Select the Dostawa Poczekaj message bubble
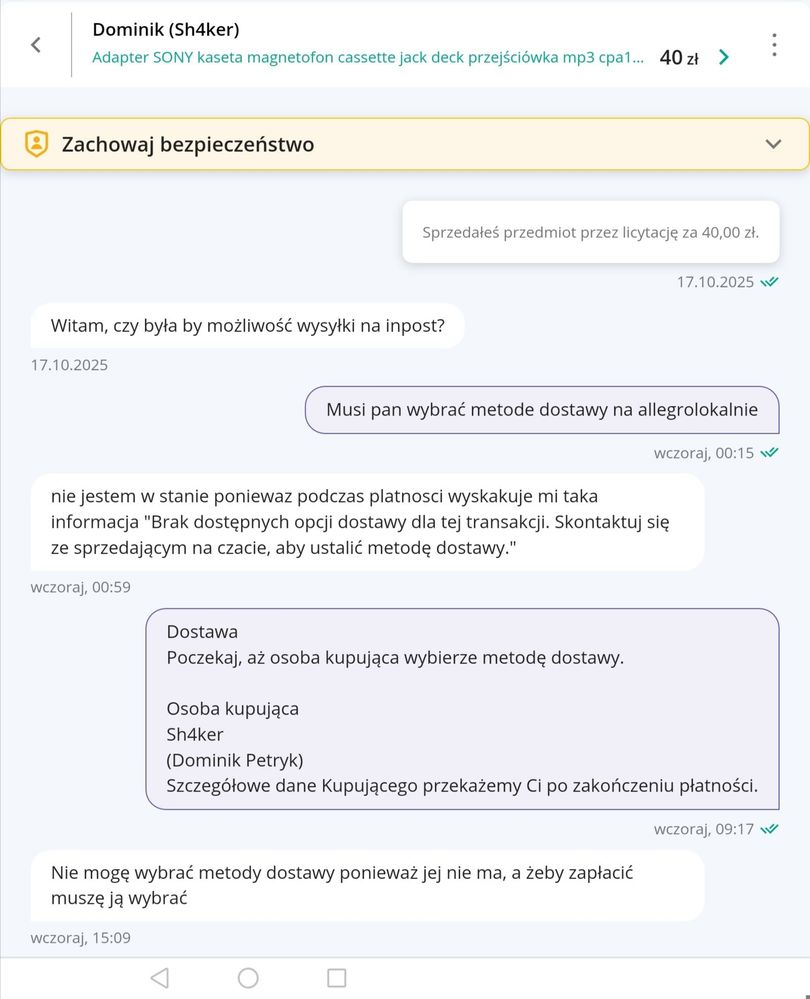This screenshot has height=999, width=810. point(462,708)
